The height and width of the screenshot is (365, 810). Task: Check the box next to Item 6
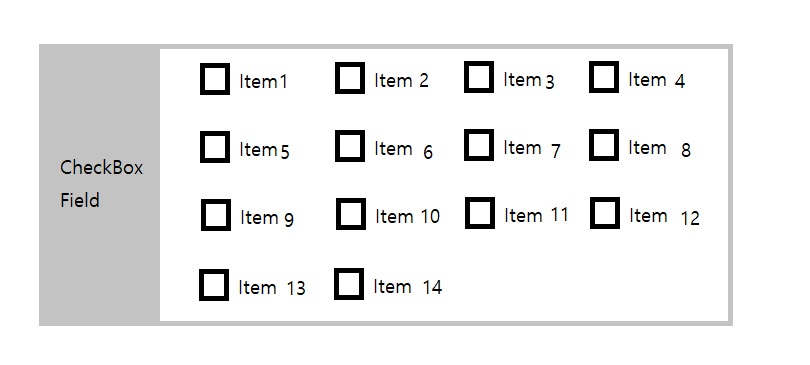[350, 146]
